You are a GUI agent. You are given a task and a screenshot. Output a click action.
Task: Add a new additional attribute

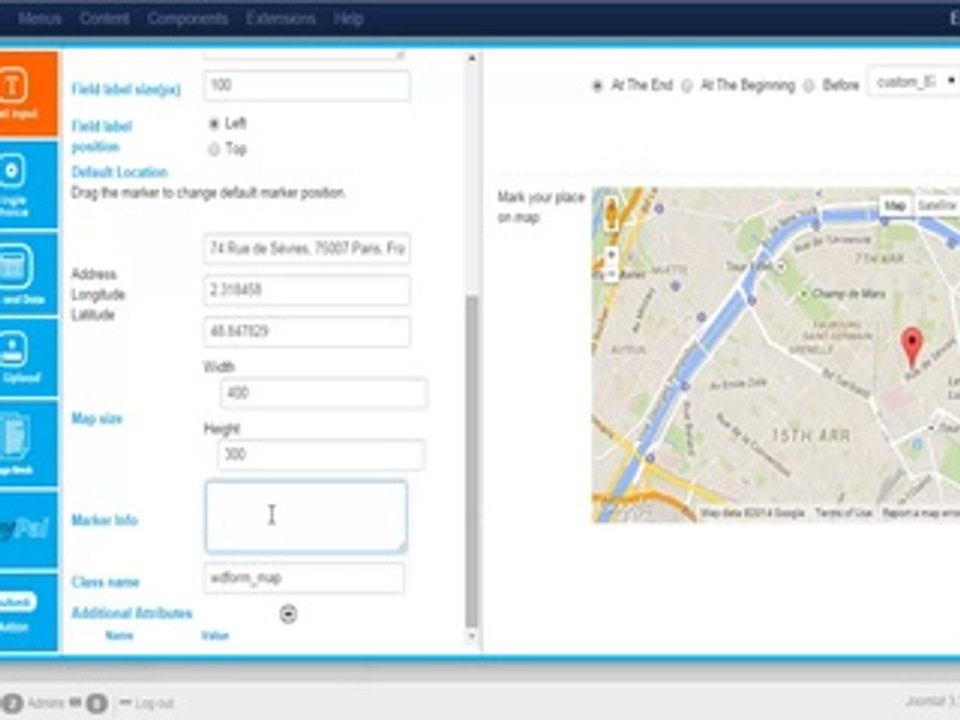click(x=288, y=613)
